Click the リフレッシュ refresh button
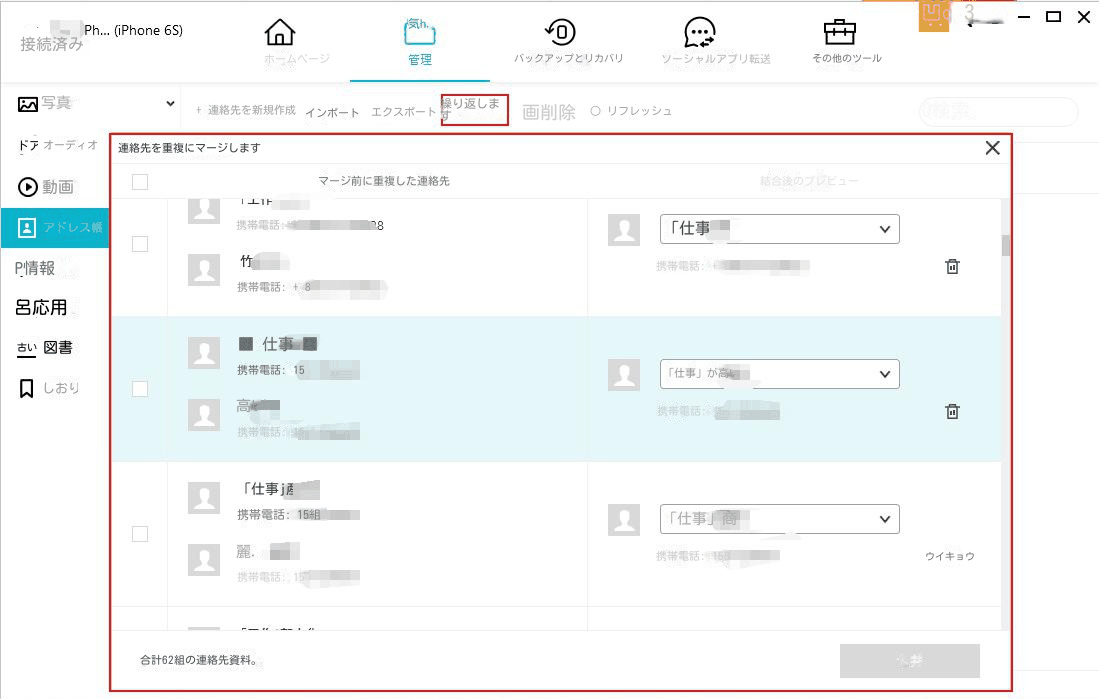Screen dimensions: 1099x699 [631, 111]
